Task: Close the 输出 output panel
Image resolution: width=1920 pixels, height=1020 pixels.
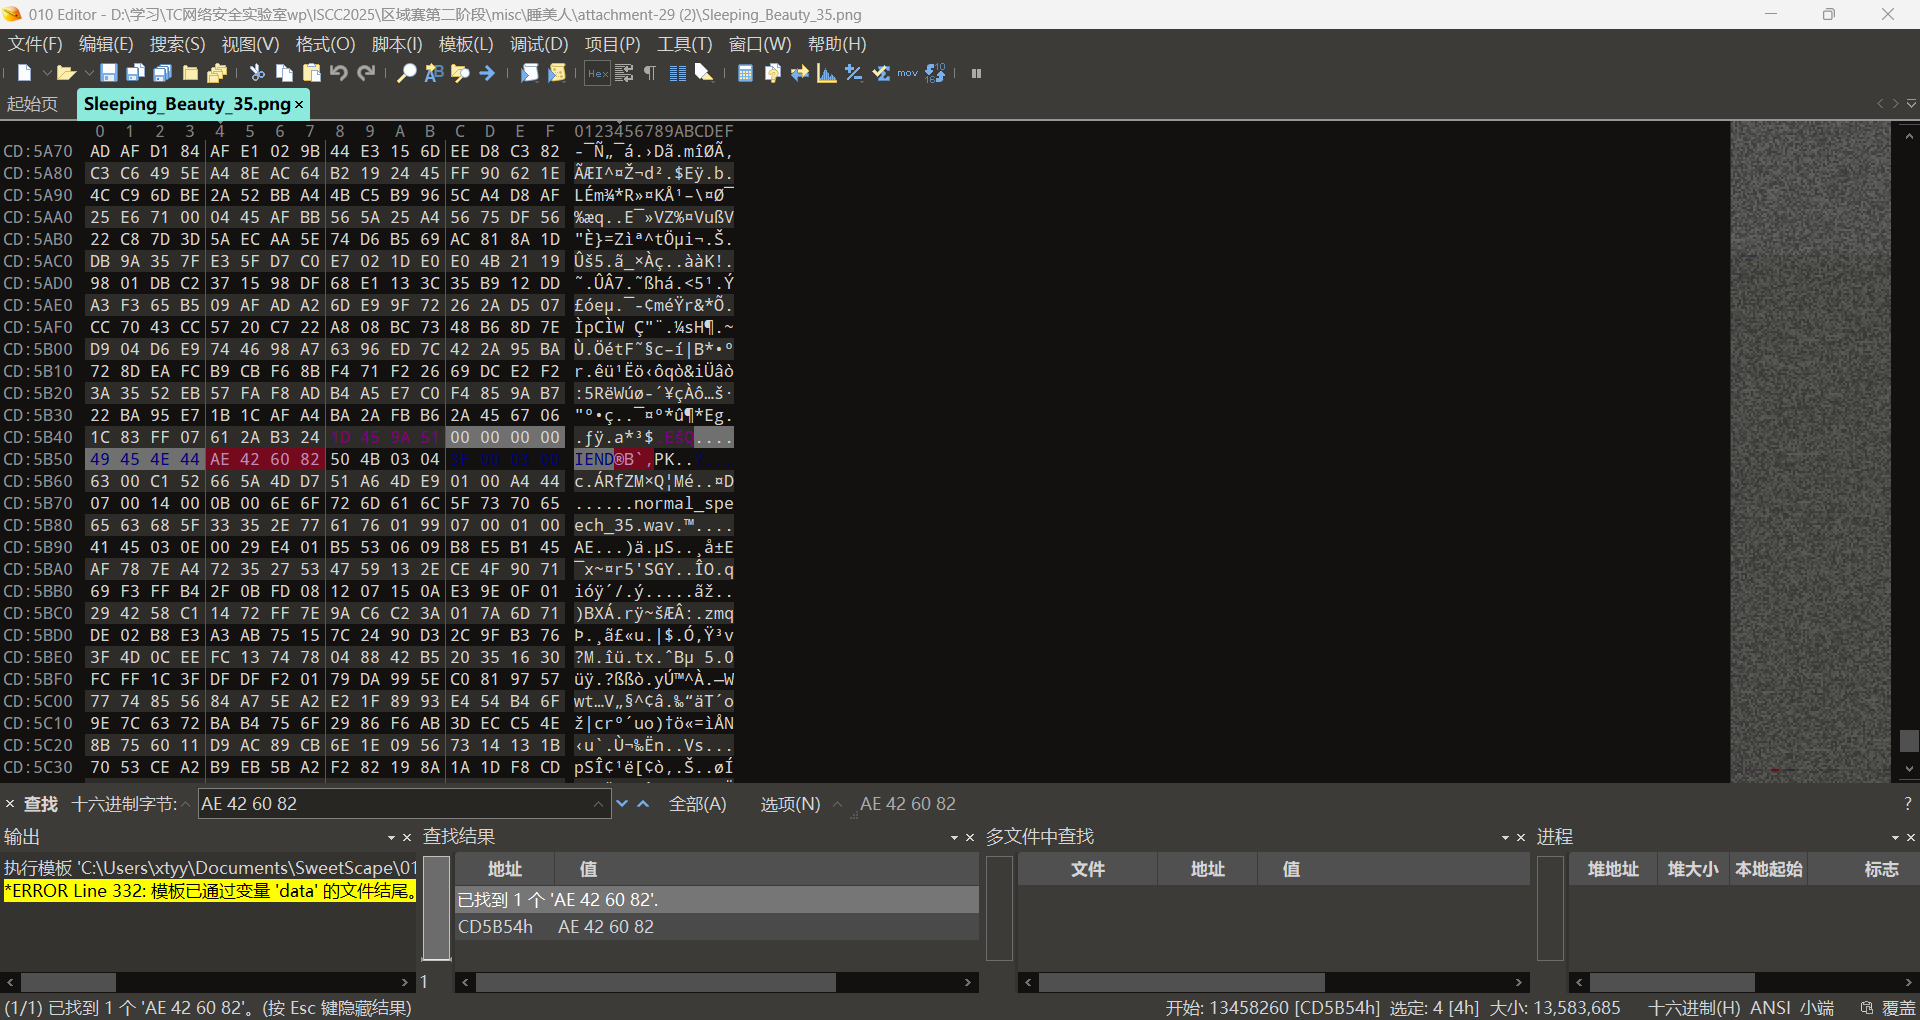Action: pyautogui.click(x=407, y=837)
